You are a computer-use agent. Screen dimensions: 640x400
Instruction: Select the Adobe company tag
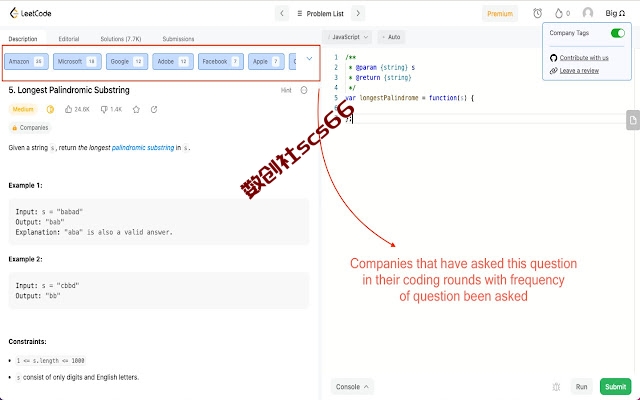click(173, 62)
